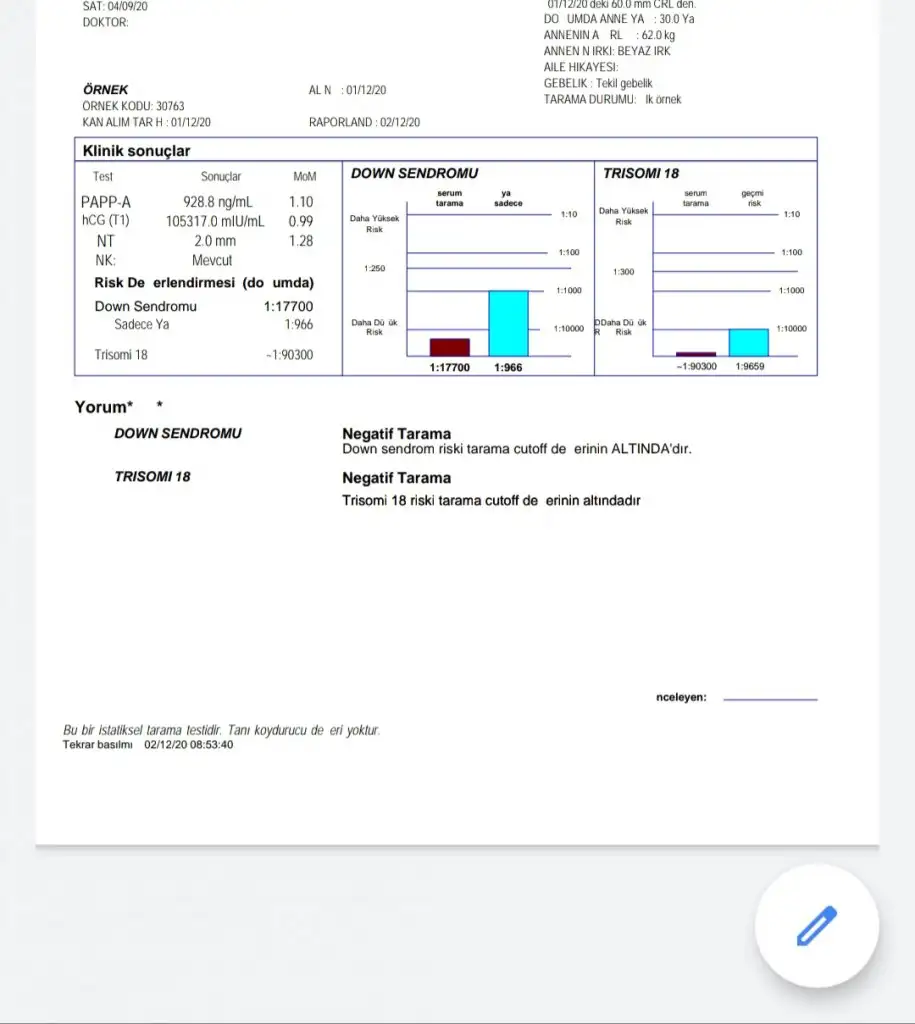
Task: Click the "1:300" cutoff label in the Trisomi chart
Action: coord(624,272)
